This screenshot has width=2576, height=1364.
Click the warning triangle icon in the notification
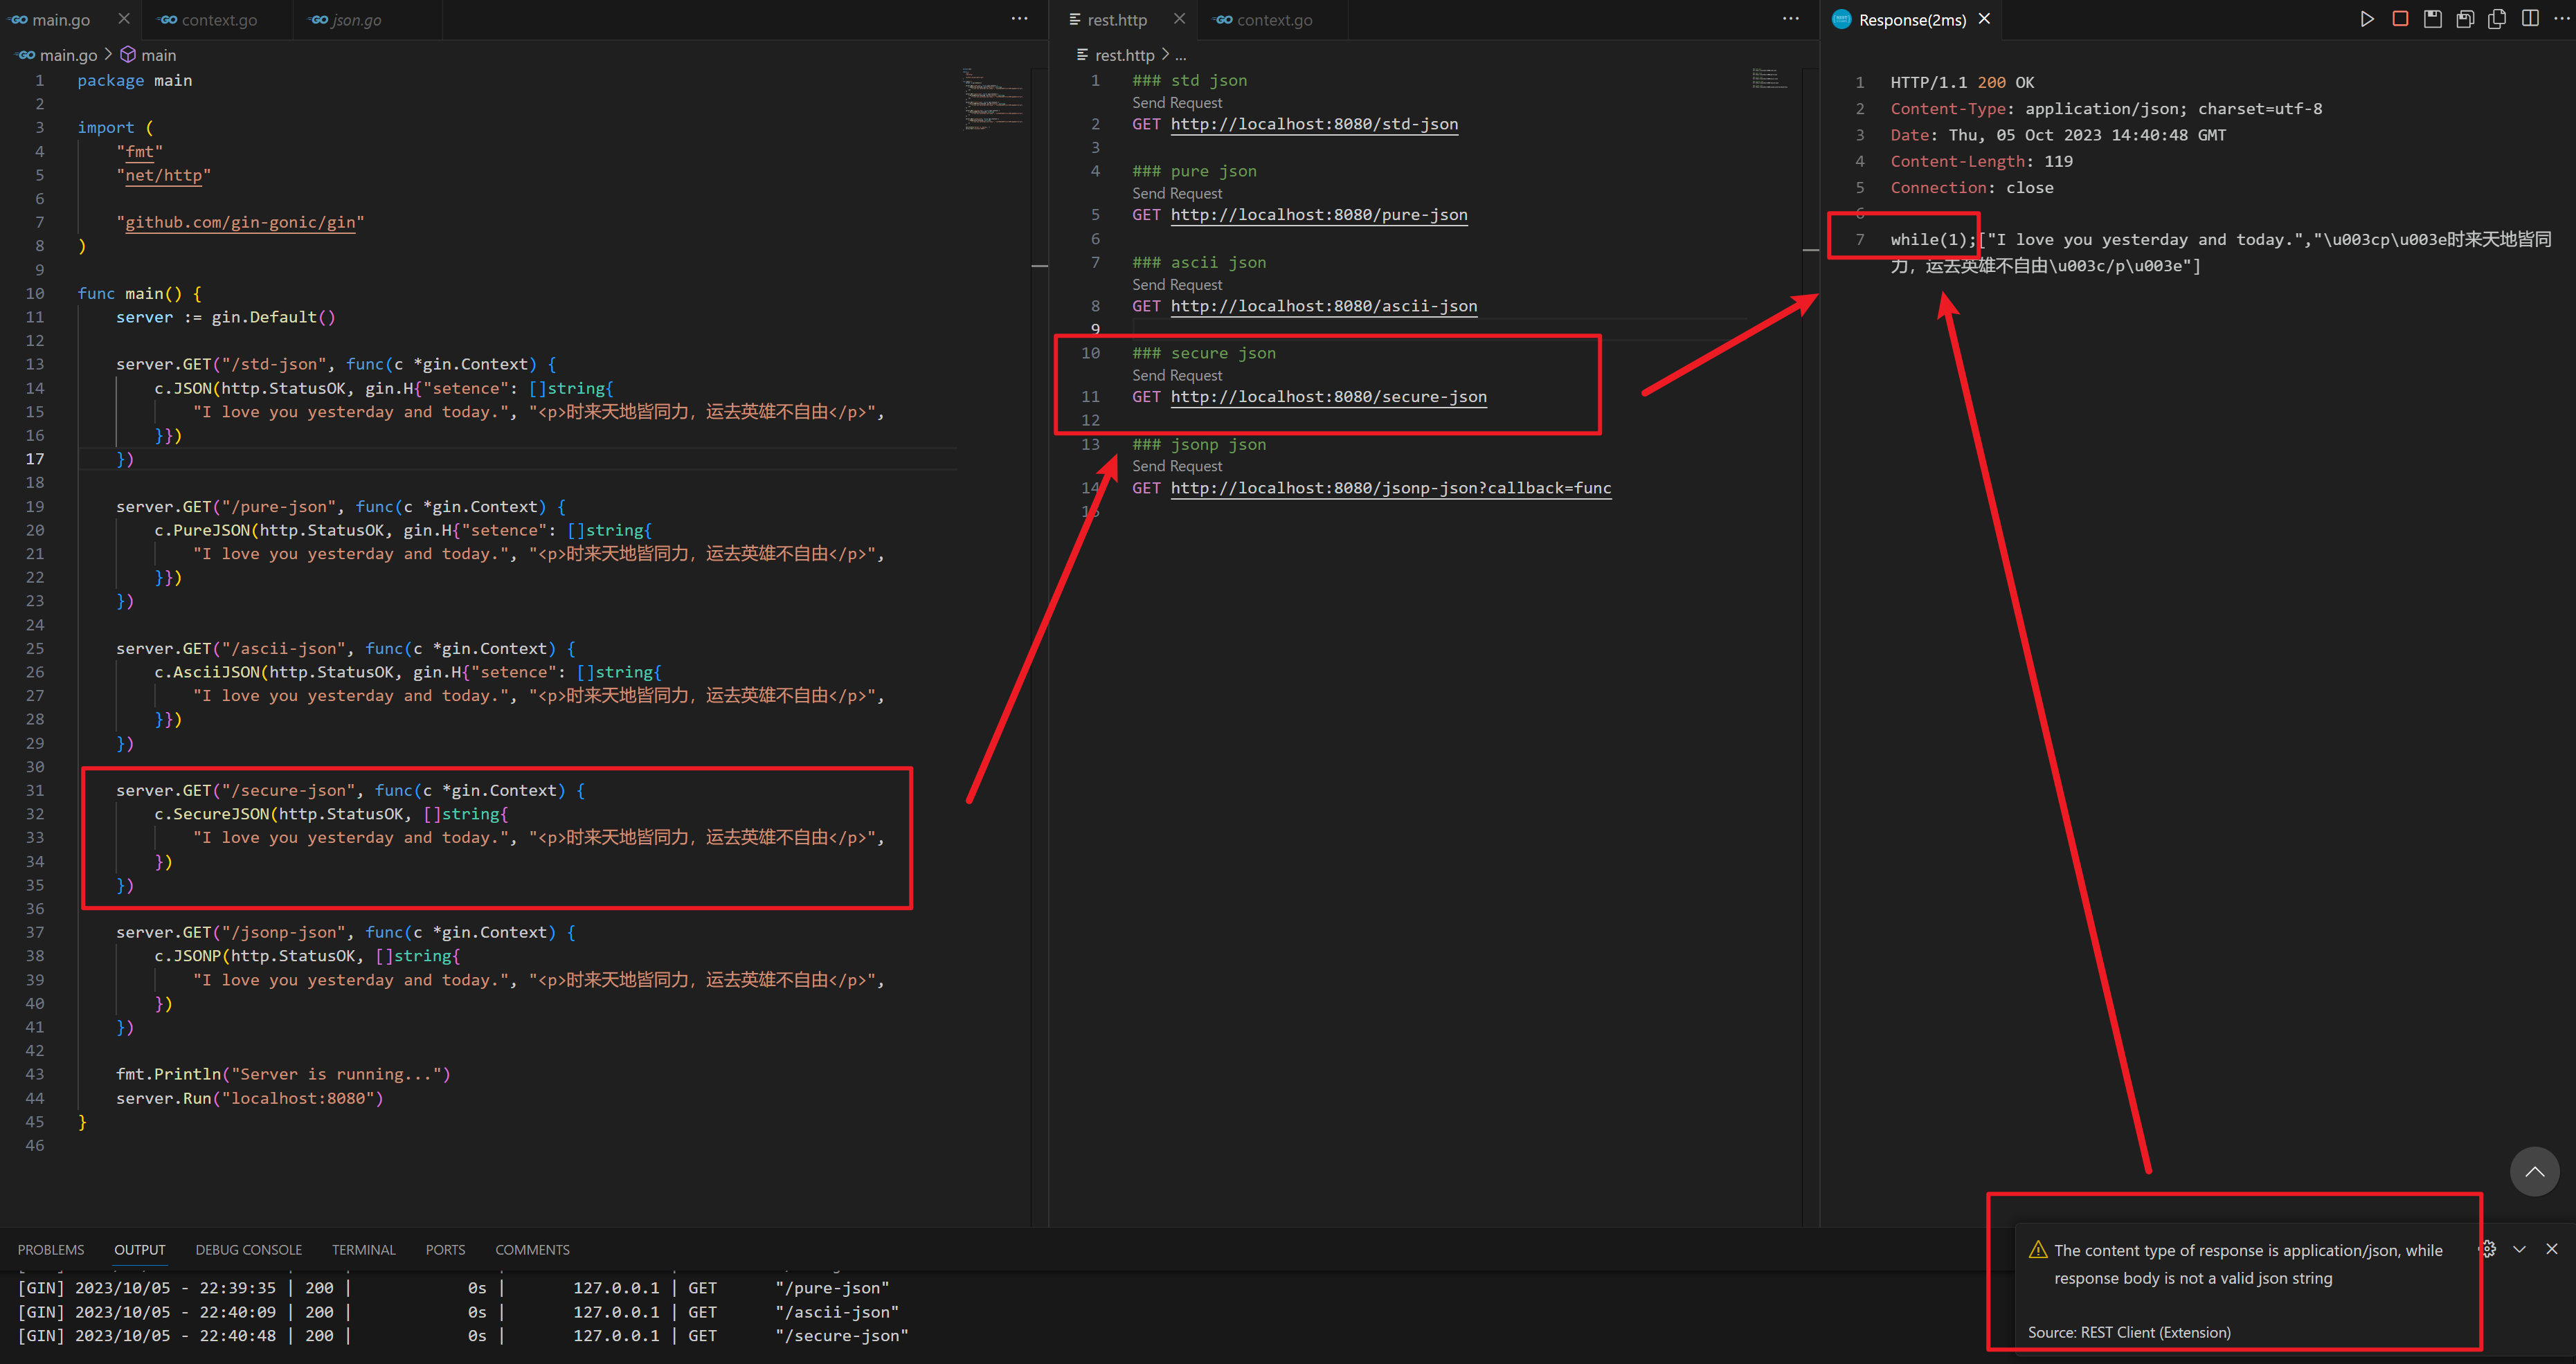tap(2037, 1250)
